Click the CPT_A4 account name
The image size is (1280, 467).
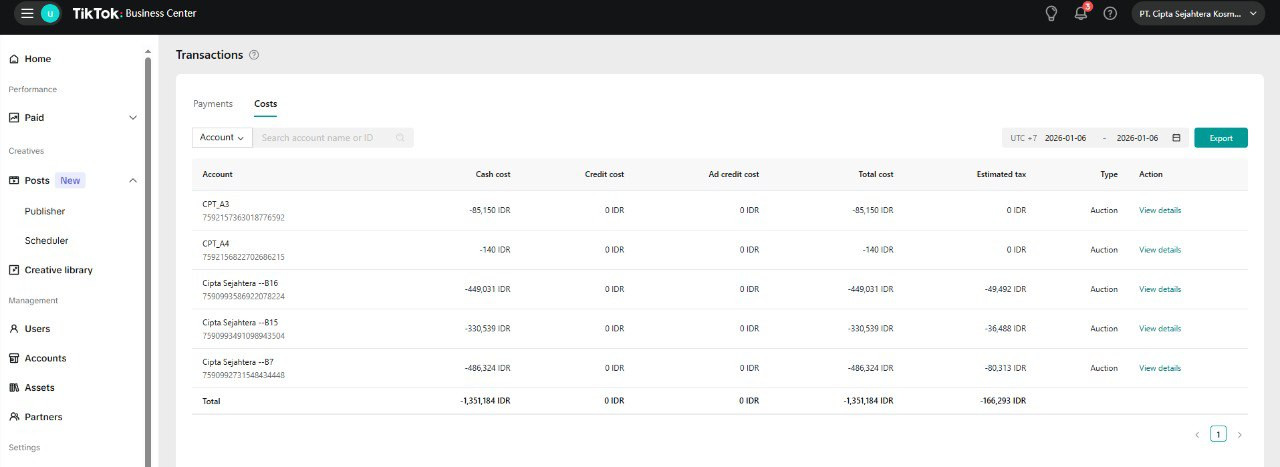point(216,243)
